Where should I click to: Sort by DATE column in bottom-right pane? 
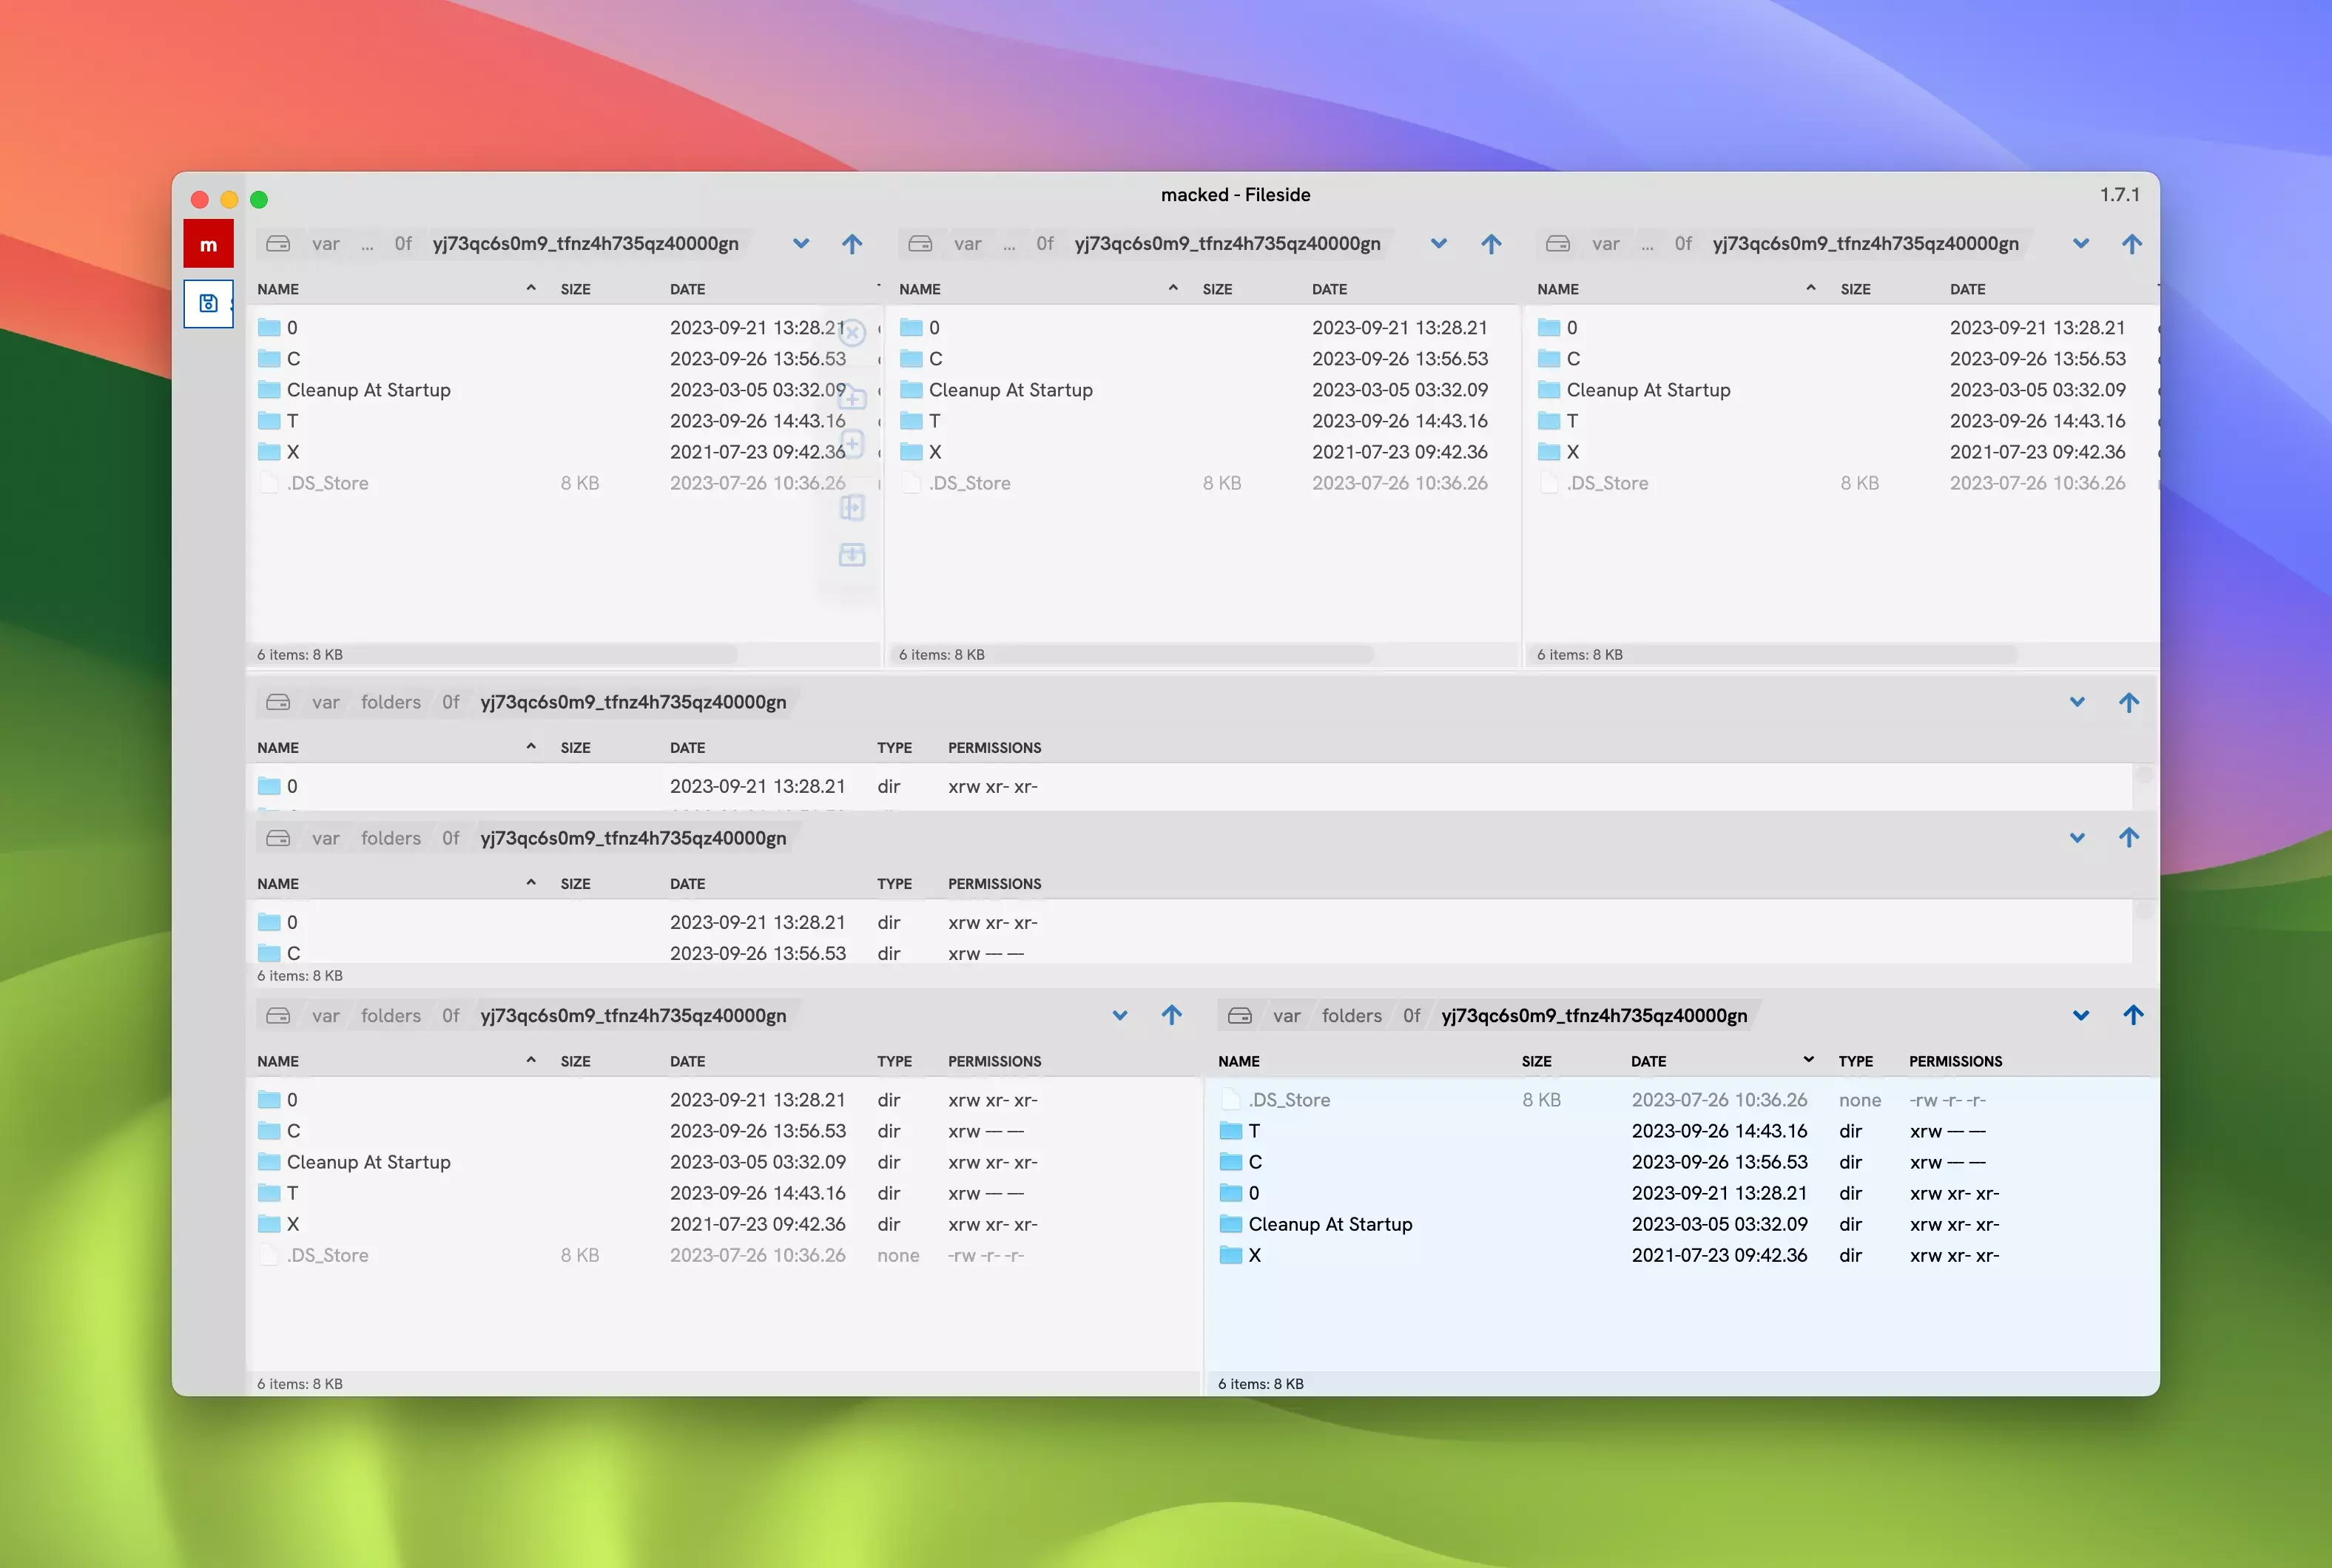(x=1648, y=1061)
